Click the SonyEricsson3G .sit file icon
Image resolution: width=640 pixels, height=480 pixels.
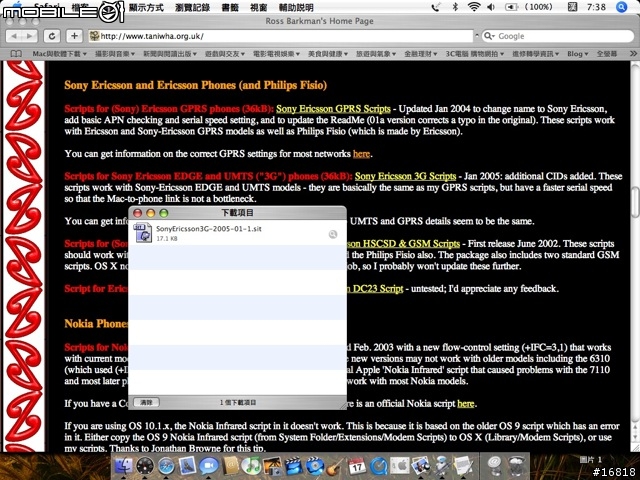[143, 233]
